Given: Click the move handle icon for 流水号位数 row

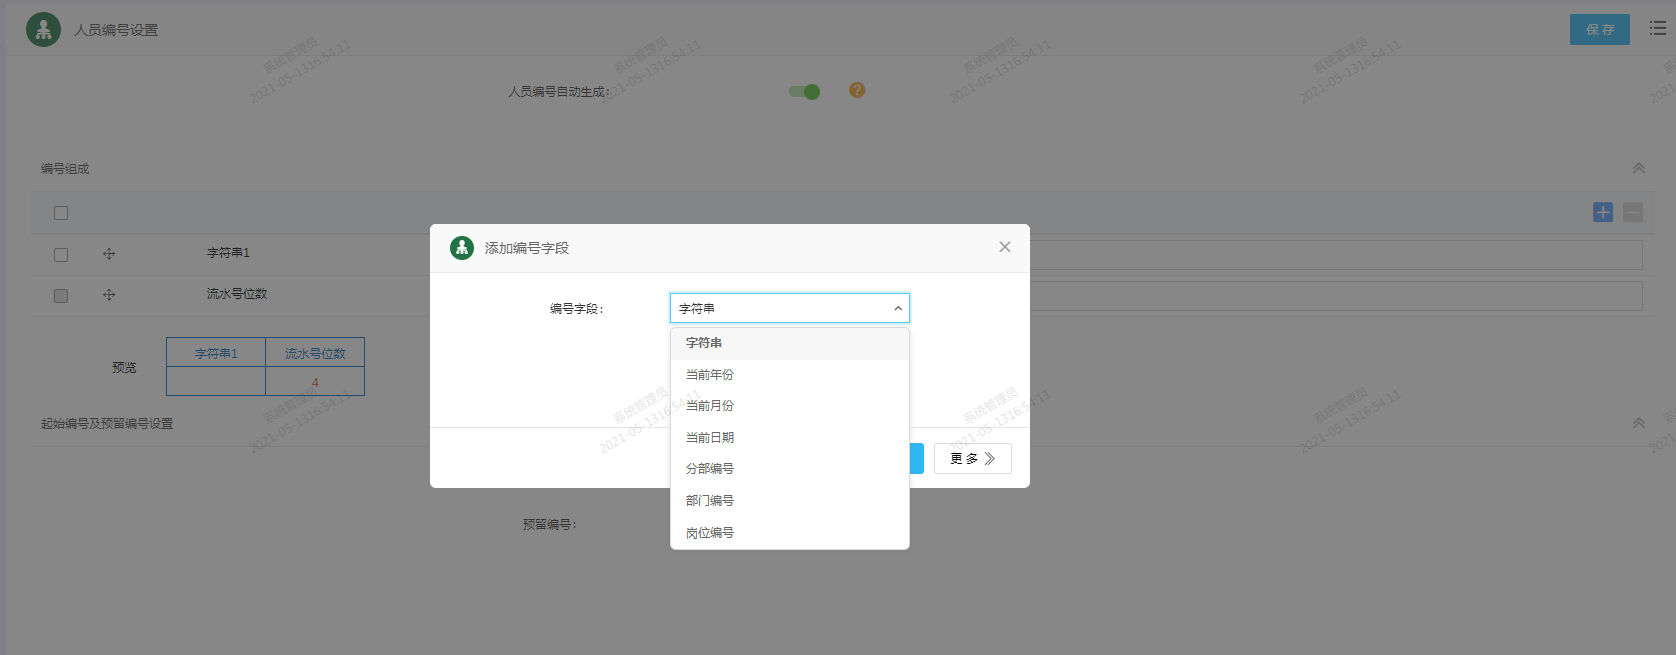Looking at the screenshot, I should coord(109,295).
